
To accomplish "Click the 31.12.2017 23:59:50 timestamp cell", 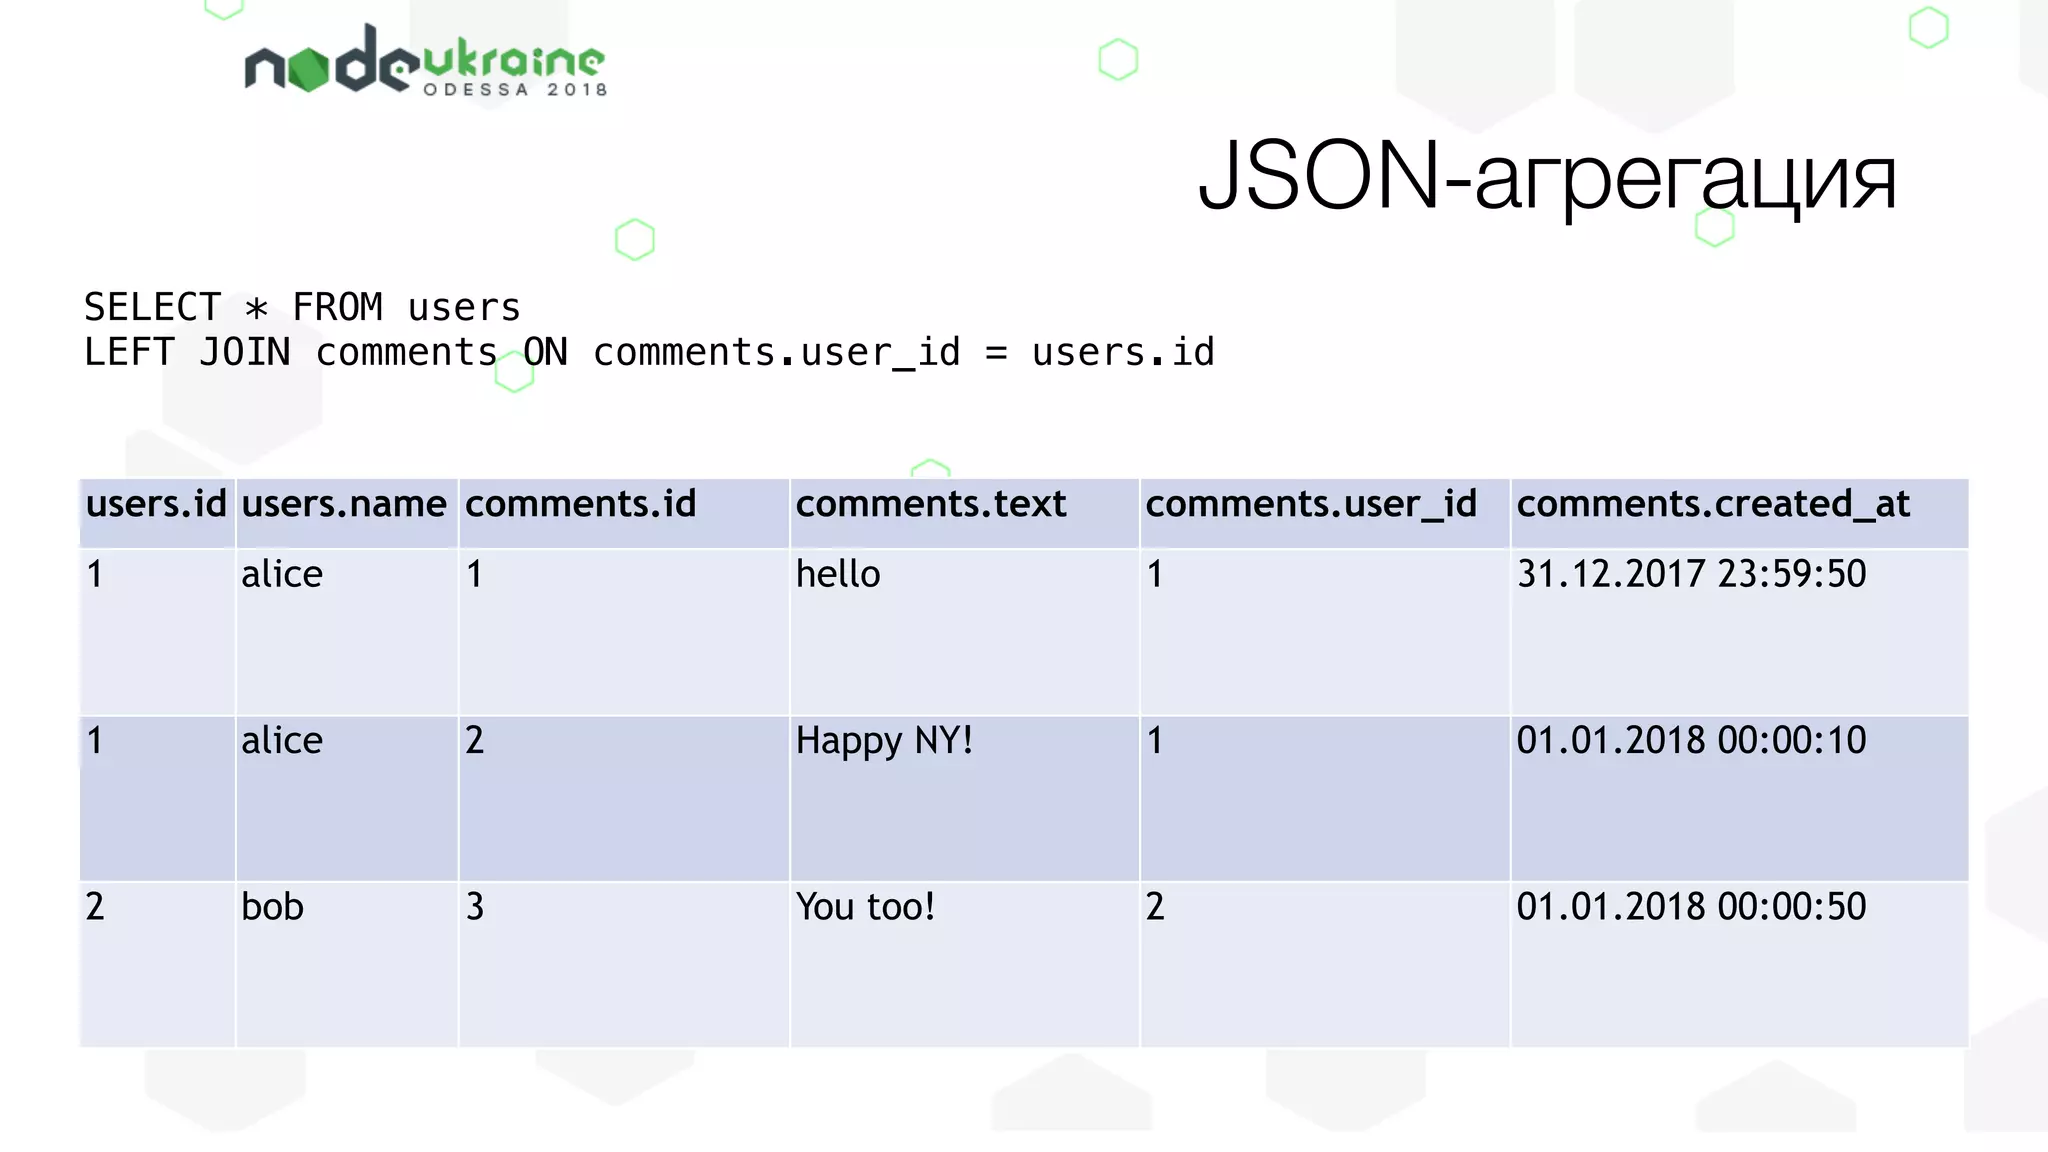I will [x=1740, y=632].
